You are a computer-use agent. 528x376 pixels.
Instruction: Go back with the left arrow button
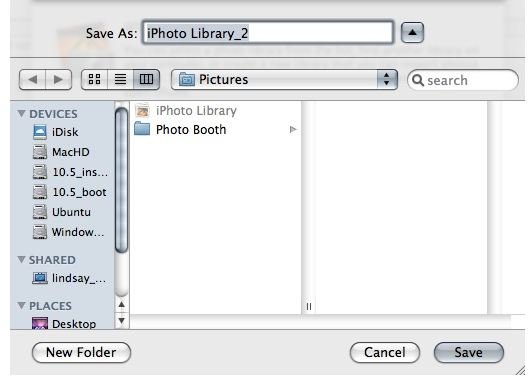point(32,79)
